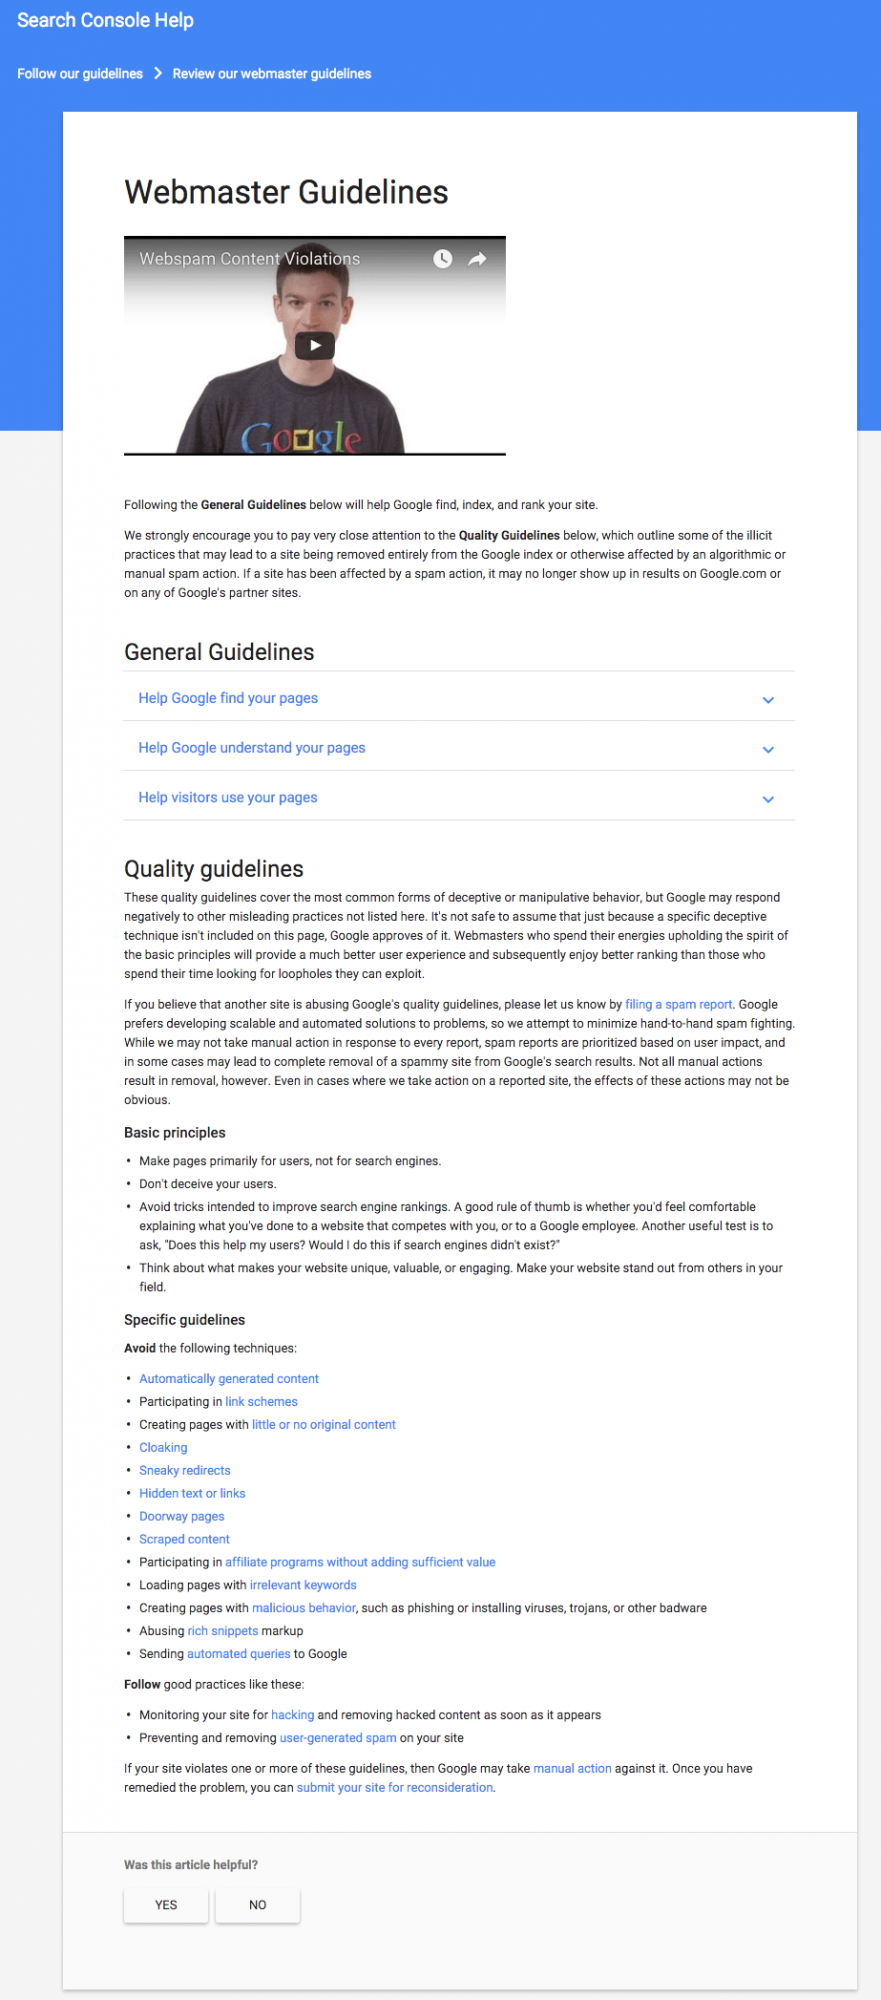The height and width of the screenshot is (2000, 881).
Task: Open the Automatically generated content link
Action: click(x=229, y=1378)
